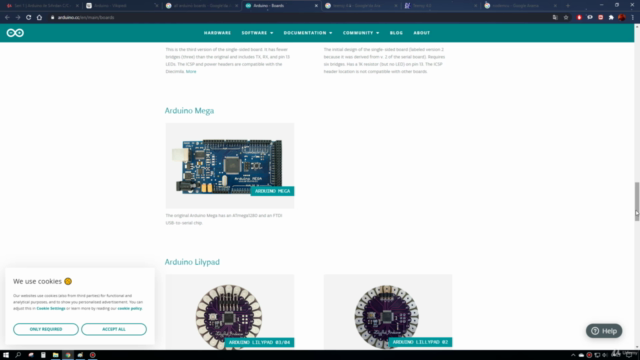Click the ARDUINO MEGA label badge
Viewport: 640px width, 360px height.
point(272,191)
